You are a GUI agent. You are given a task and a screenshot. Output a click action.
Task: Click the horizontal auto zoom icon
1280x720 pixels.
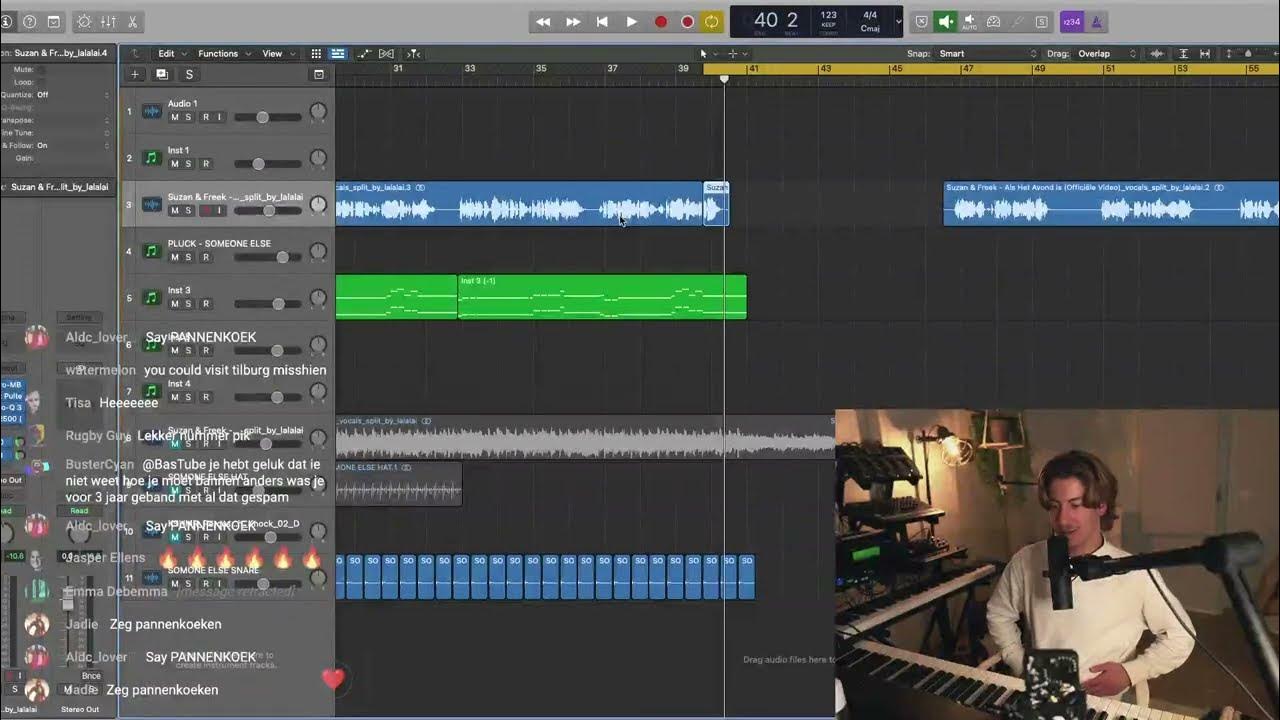coord(1205,53)
